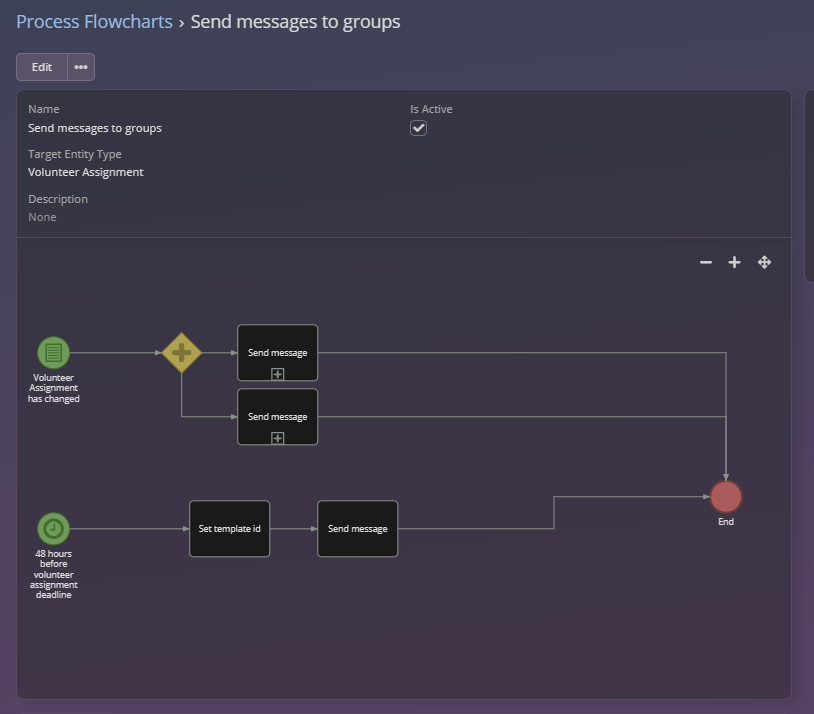Expand the second Send message subprocess plus
Image resolution: width=814 pixels, height=714 pixels.
tap(278, 438)
